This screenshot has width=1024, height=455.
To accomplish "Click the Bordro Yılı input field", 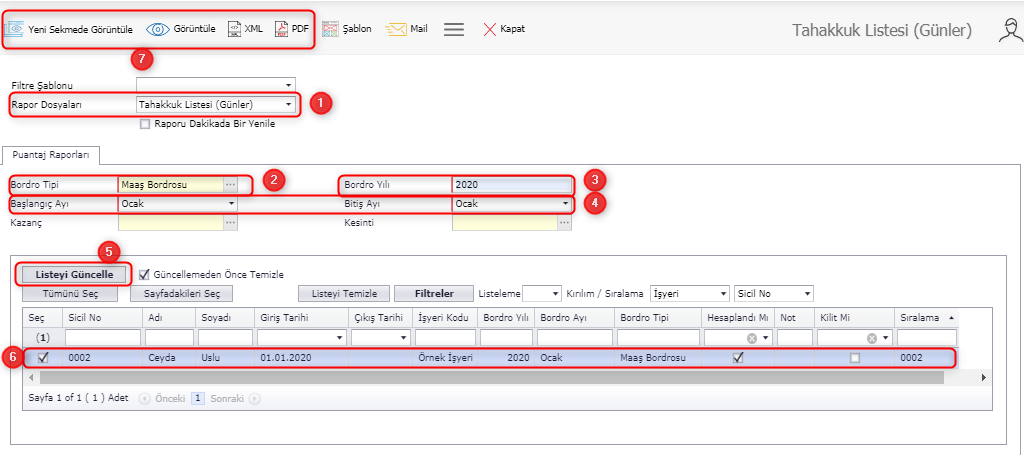I will (512, 185).
